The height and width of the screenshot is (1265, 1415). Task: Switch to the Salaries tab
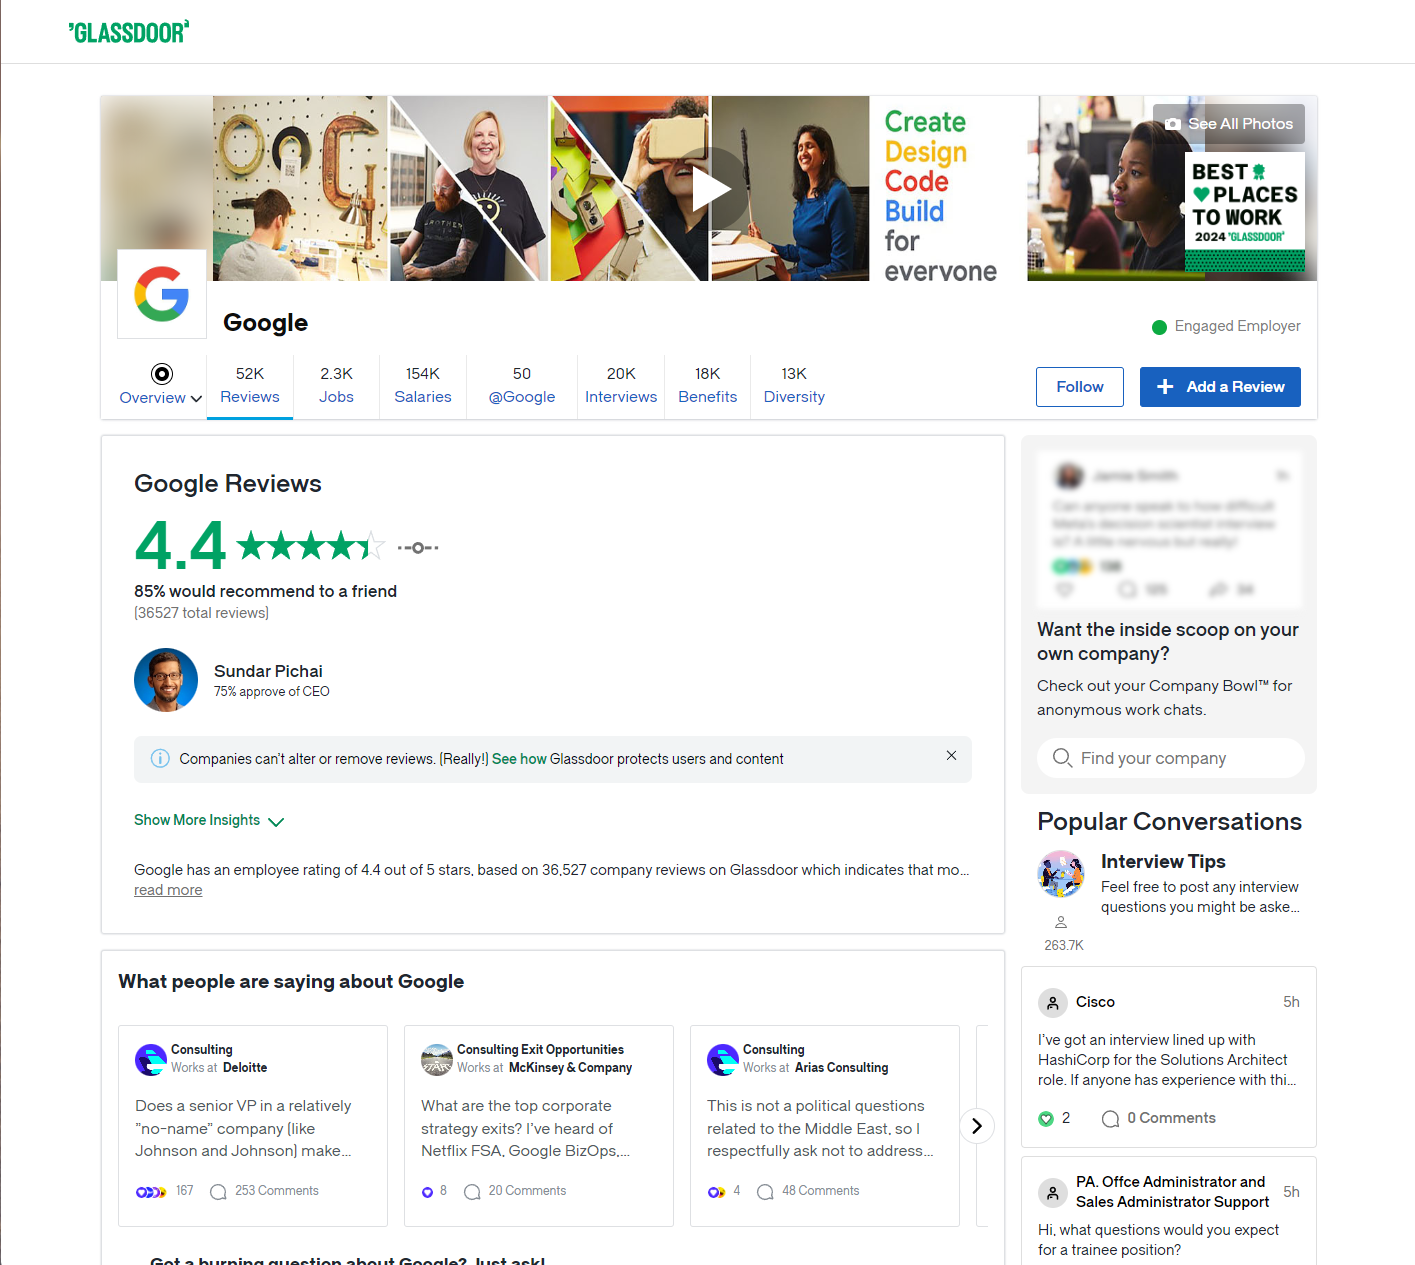point(423,385)
